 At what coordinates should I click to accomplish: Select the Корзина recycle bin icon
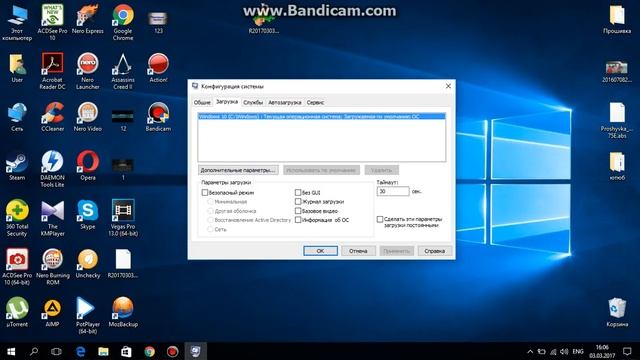[617, 312]
